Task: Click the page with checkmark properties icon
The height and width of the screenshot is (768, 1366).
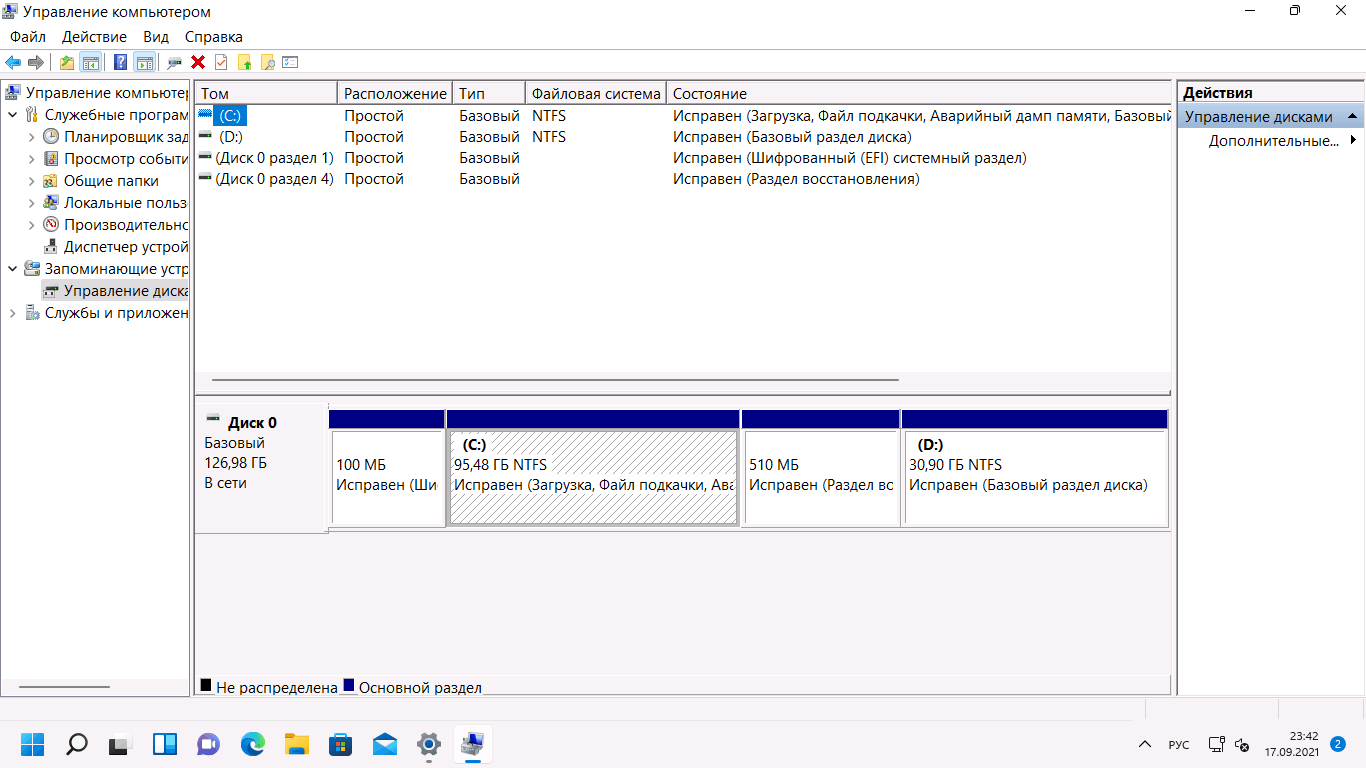Action: point(221,62)
